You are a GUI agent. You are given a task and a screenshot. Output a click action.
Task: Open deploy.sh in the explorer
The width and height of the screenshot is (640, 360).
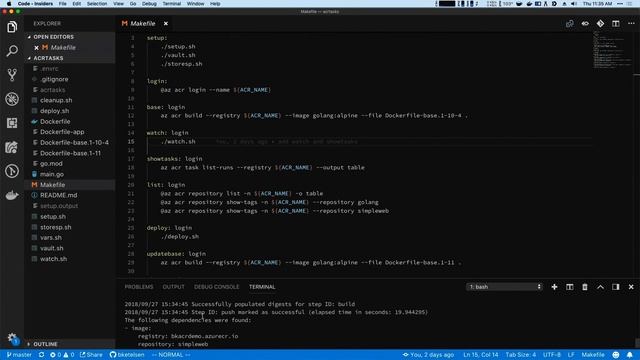(54, 111)
